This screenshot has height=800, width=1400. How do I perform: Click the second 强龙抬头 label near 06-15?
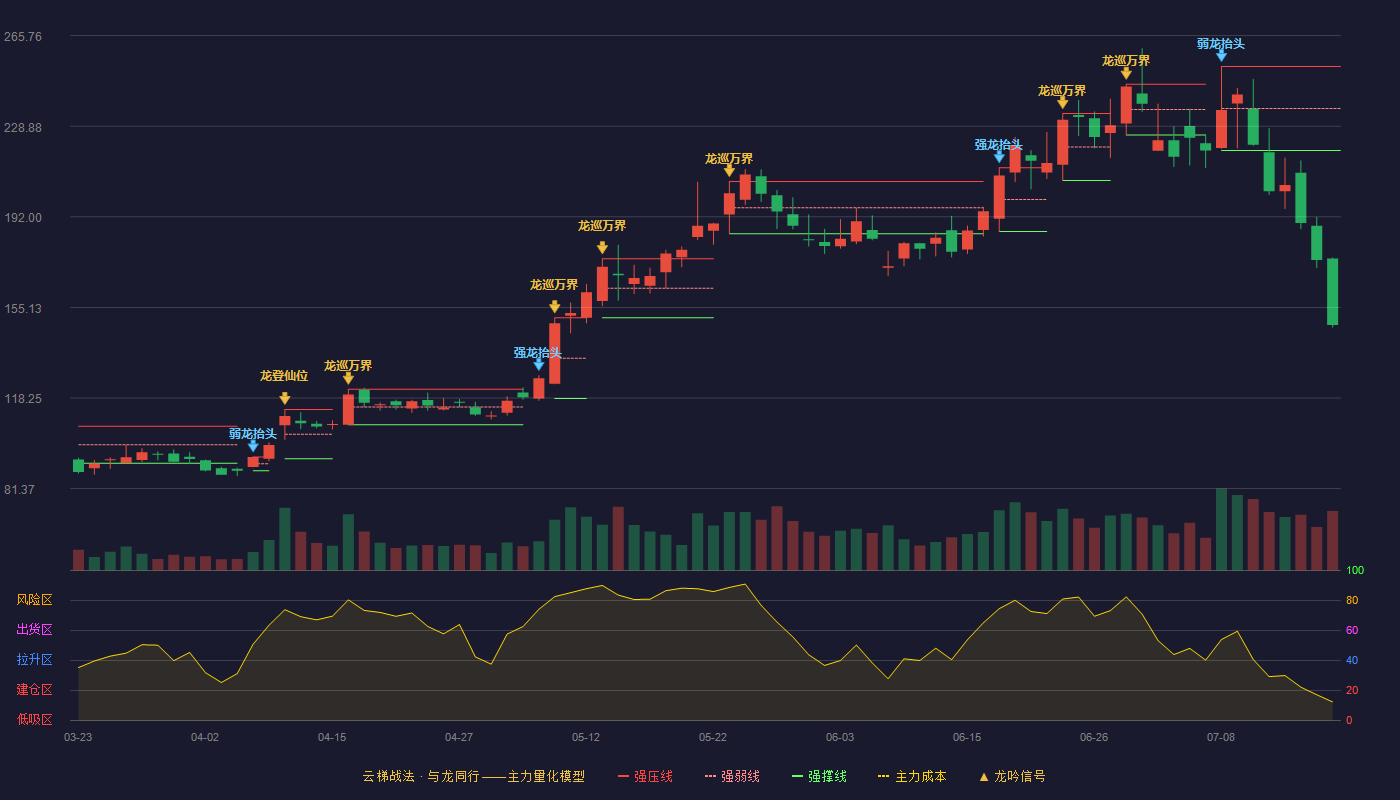(x=999, y=145)
